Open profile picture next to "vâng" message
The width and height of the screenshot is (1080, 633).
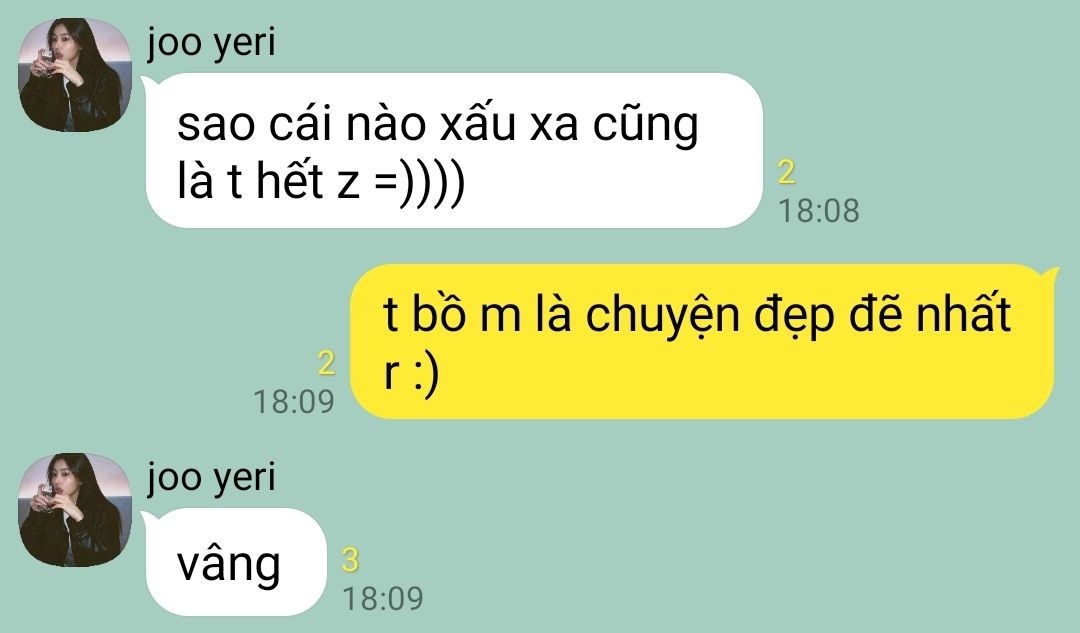pyautogui.click(x=74, y=510)
